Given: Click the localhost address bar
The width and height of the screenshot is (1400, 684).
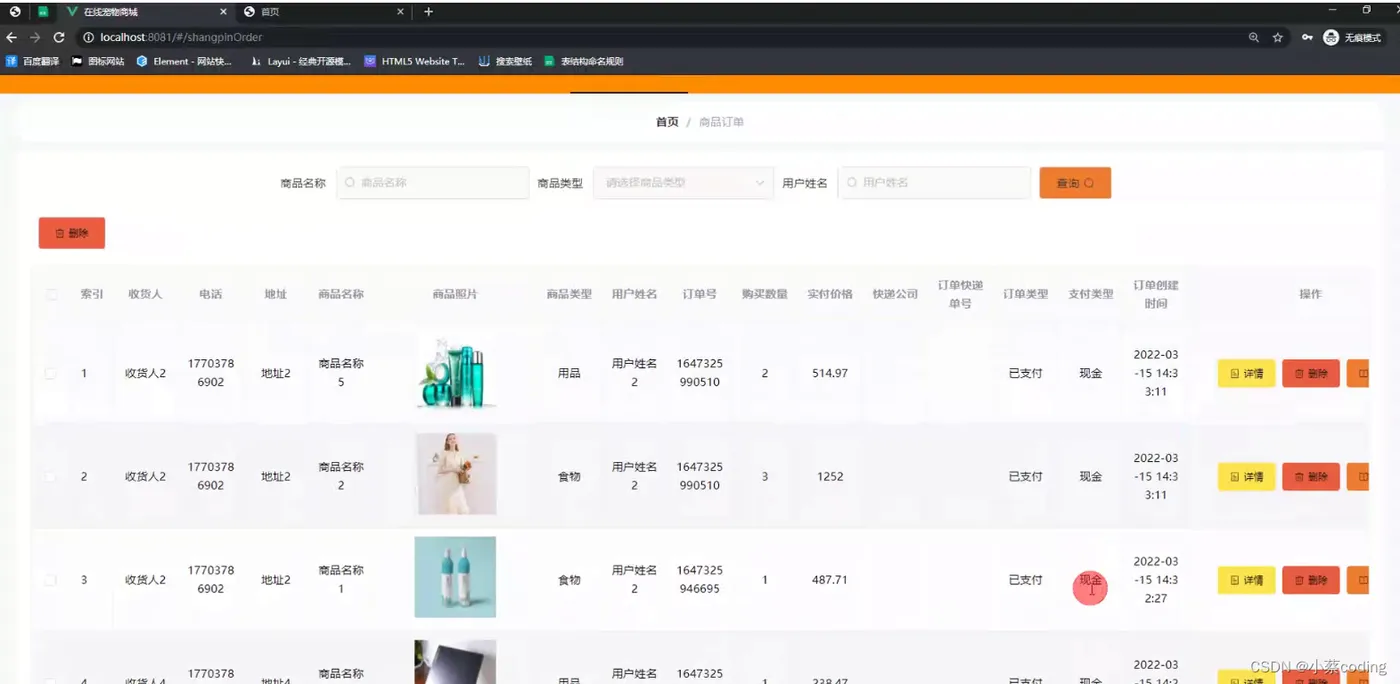Looking at the screenshot, I should 660,37.
